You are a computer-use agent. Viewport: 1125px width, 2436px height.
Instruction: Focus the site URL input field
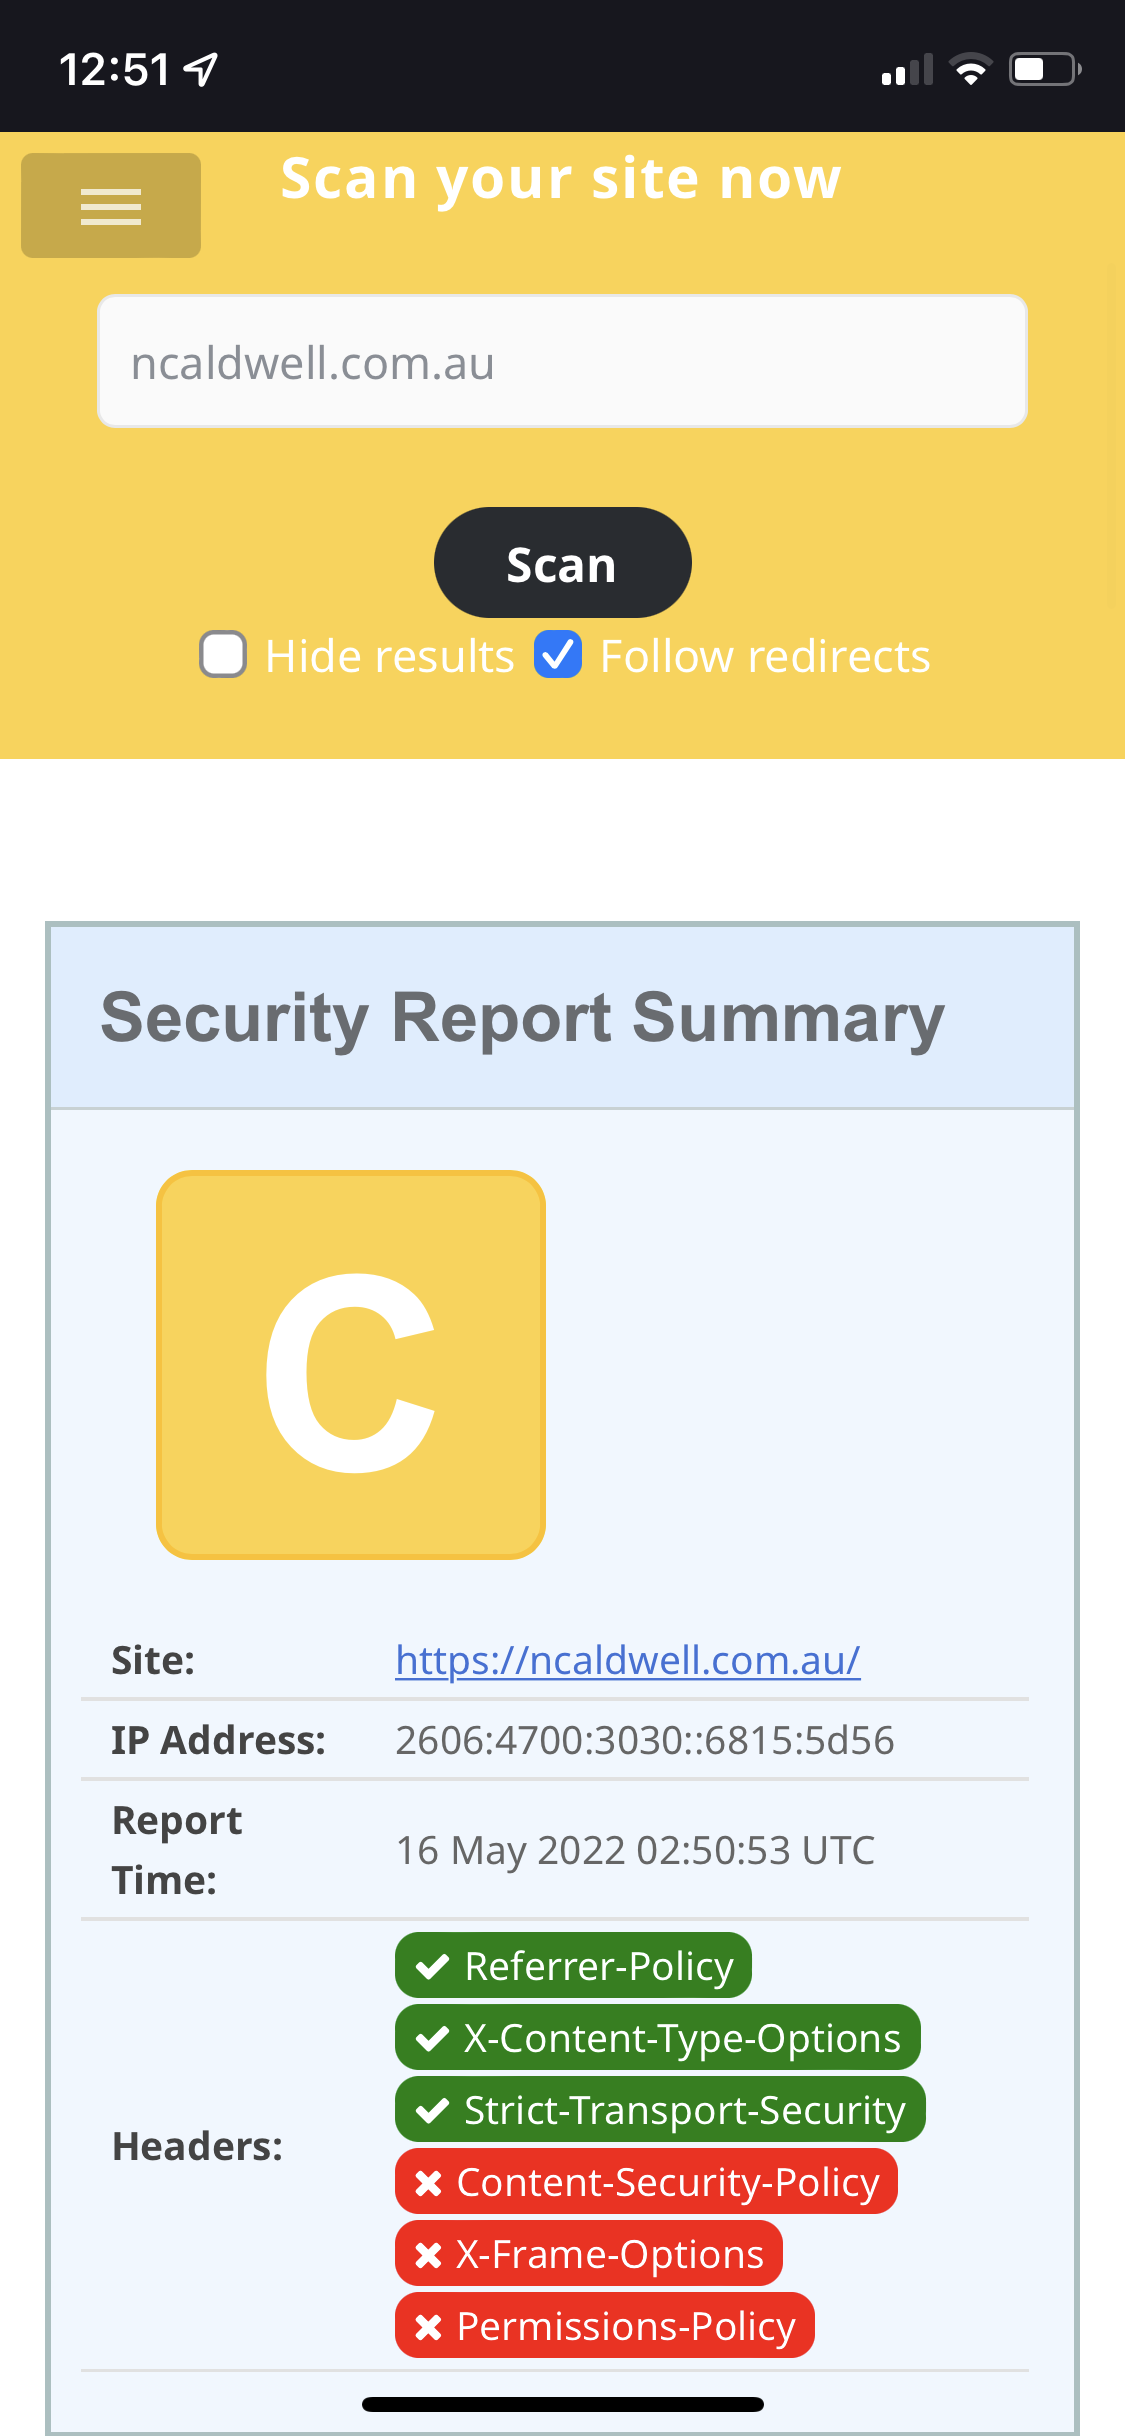[x=562, y=362]
